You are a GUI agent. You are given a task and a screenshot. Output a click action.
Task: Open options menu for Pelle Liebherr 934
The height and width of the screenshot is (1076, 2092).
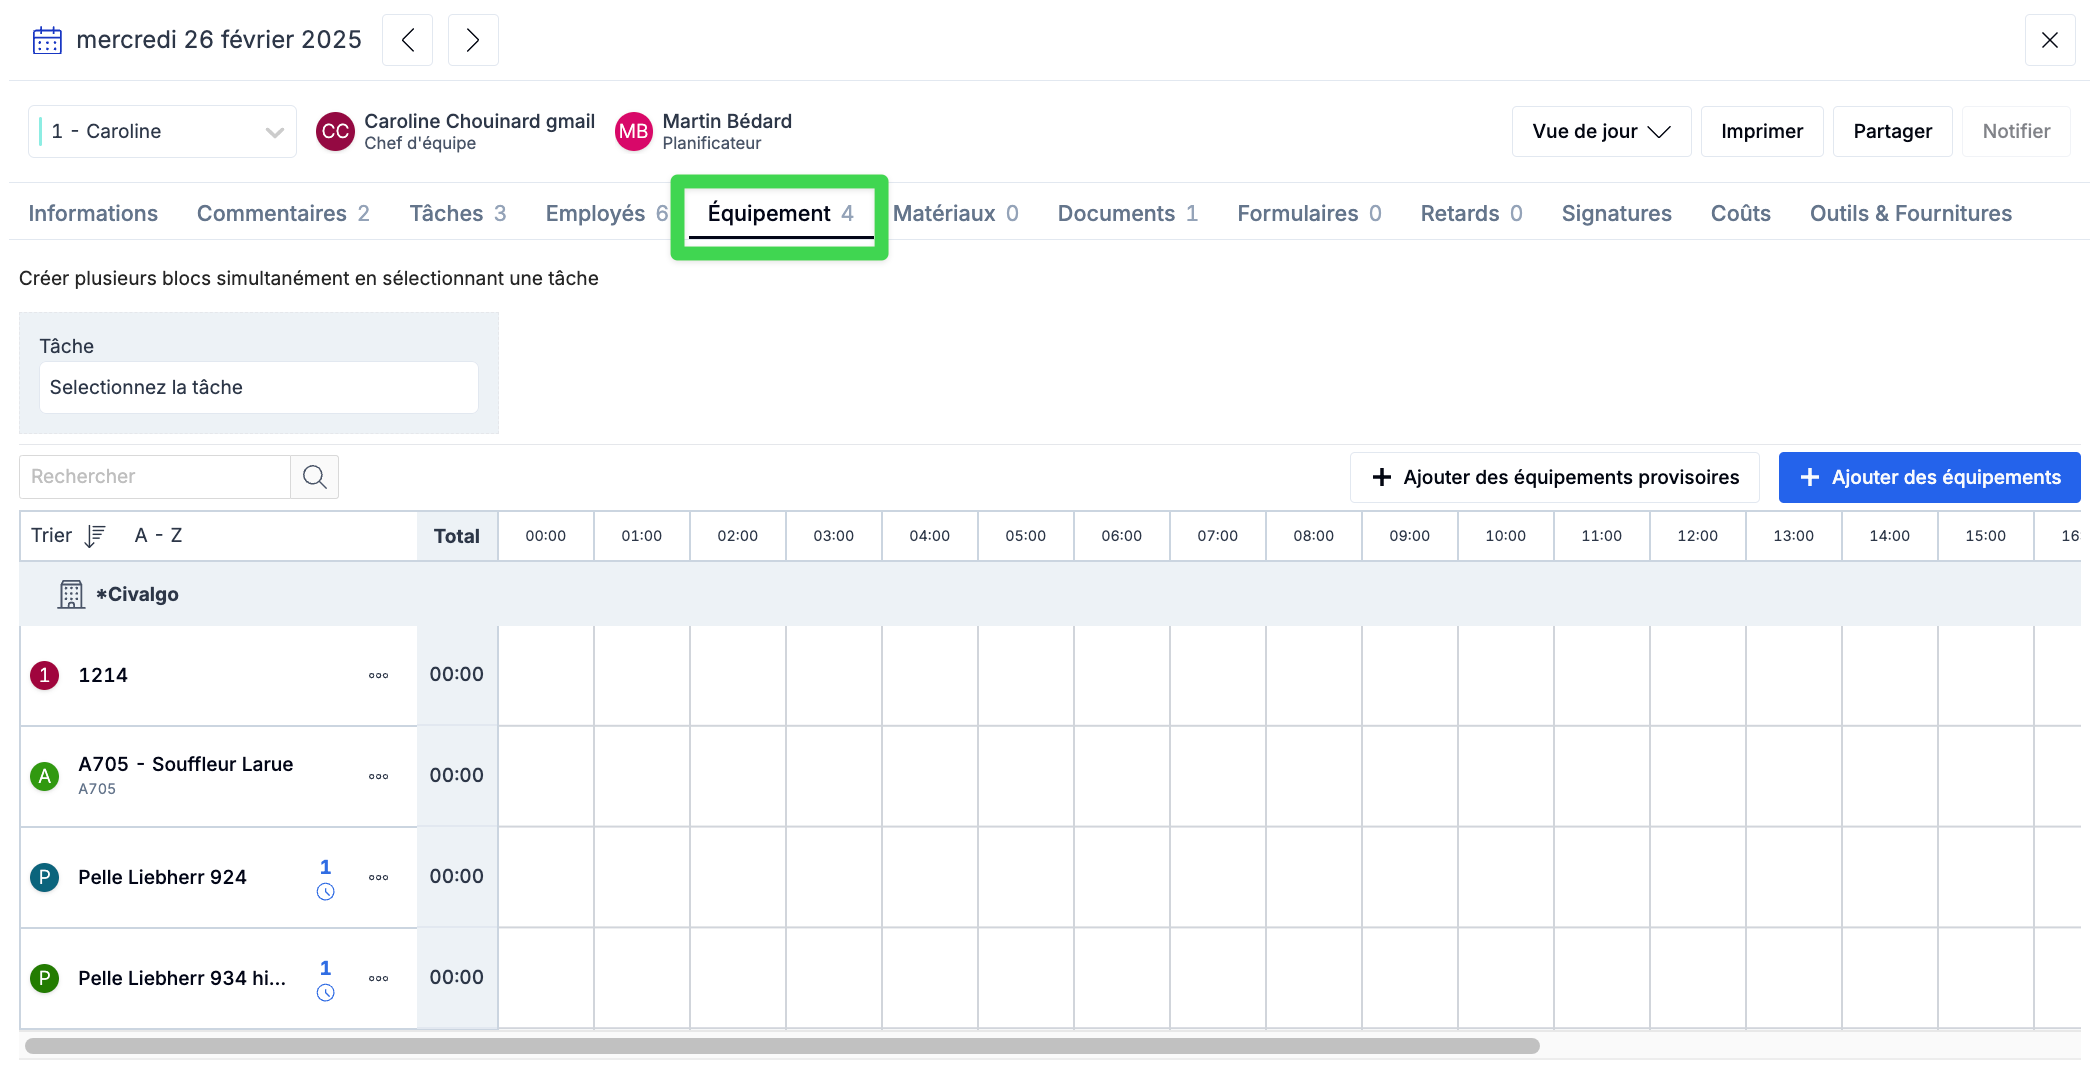point(378,979)
